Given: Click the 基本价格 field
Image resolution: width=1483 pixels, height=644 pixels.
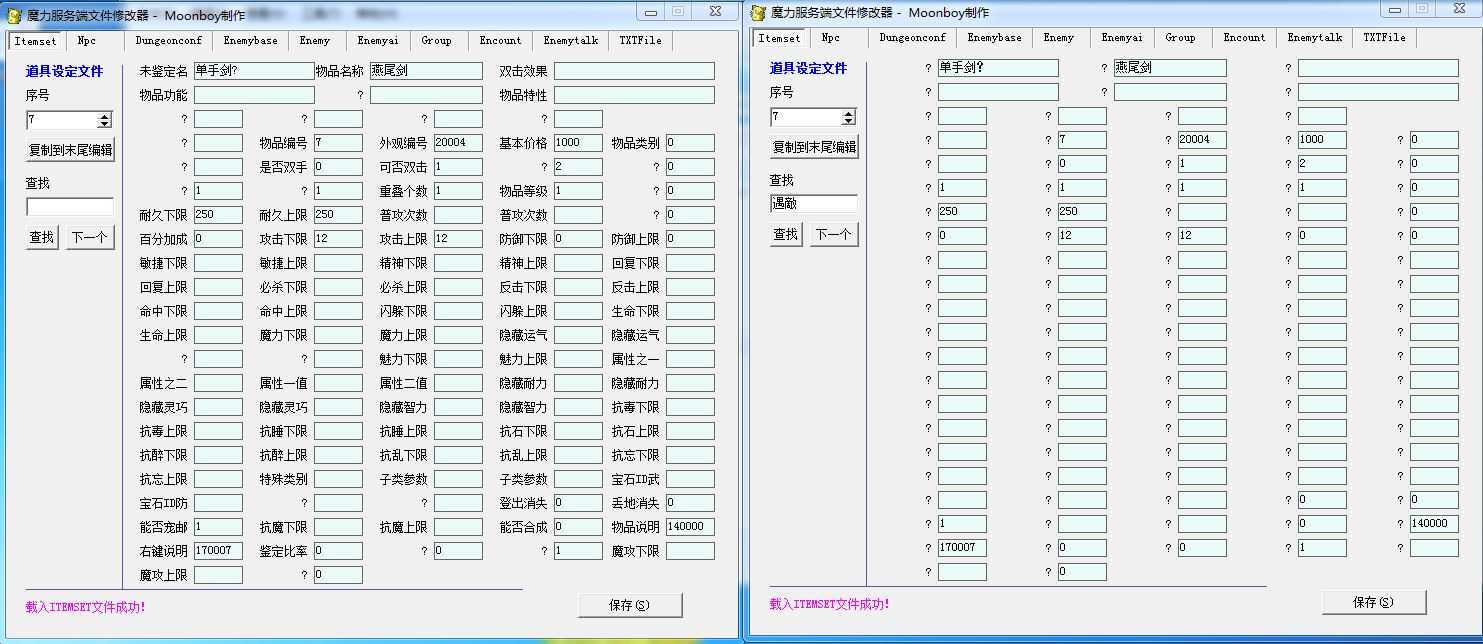Looking at the screenshot, I should (578, 143).
